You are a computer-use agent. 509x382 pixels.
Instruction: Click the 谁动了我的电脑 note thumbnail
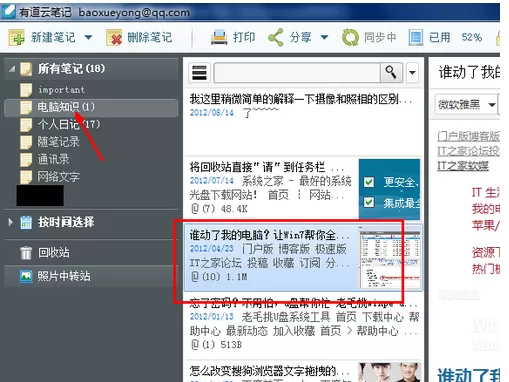coord(390,257)
